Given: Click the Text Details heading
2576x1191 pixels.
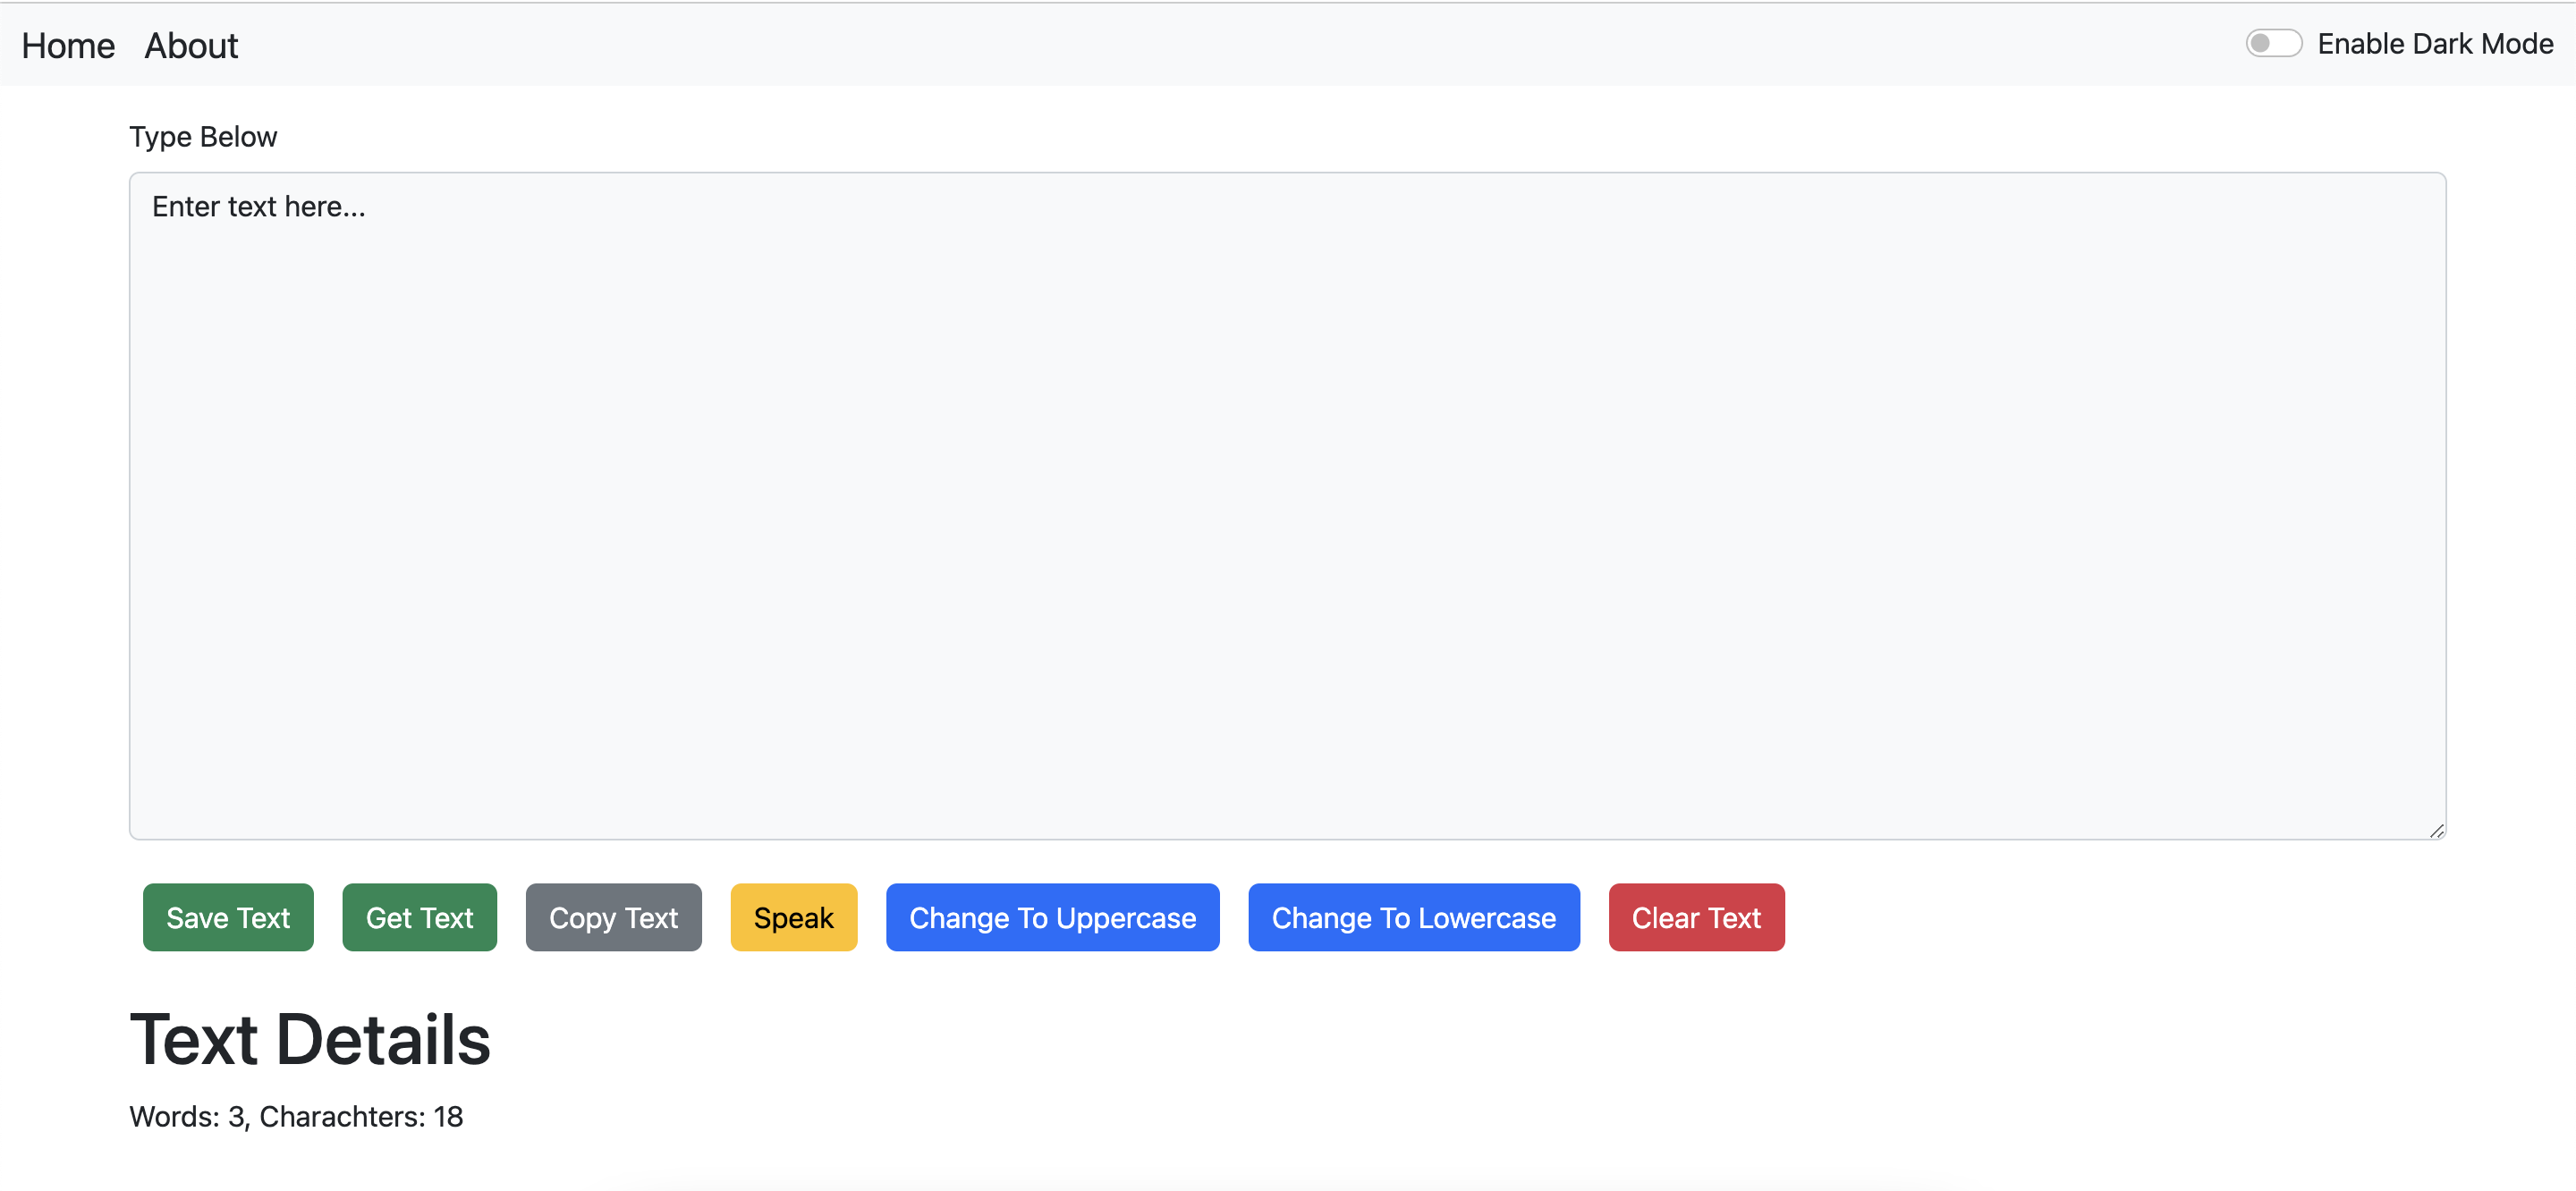Looking at the screenshot, I should [310, 1040].
